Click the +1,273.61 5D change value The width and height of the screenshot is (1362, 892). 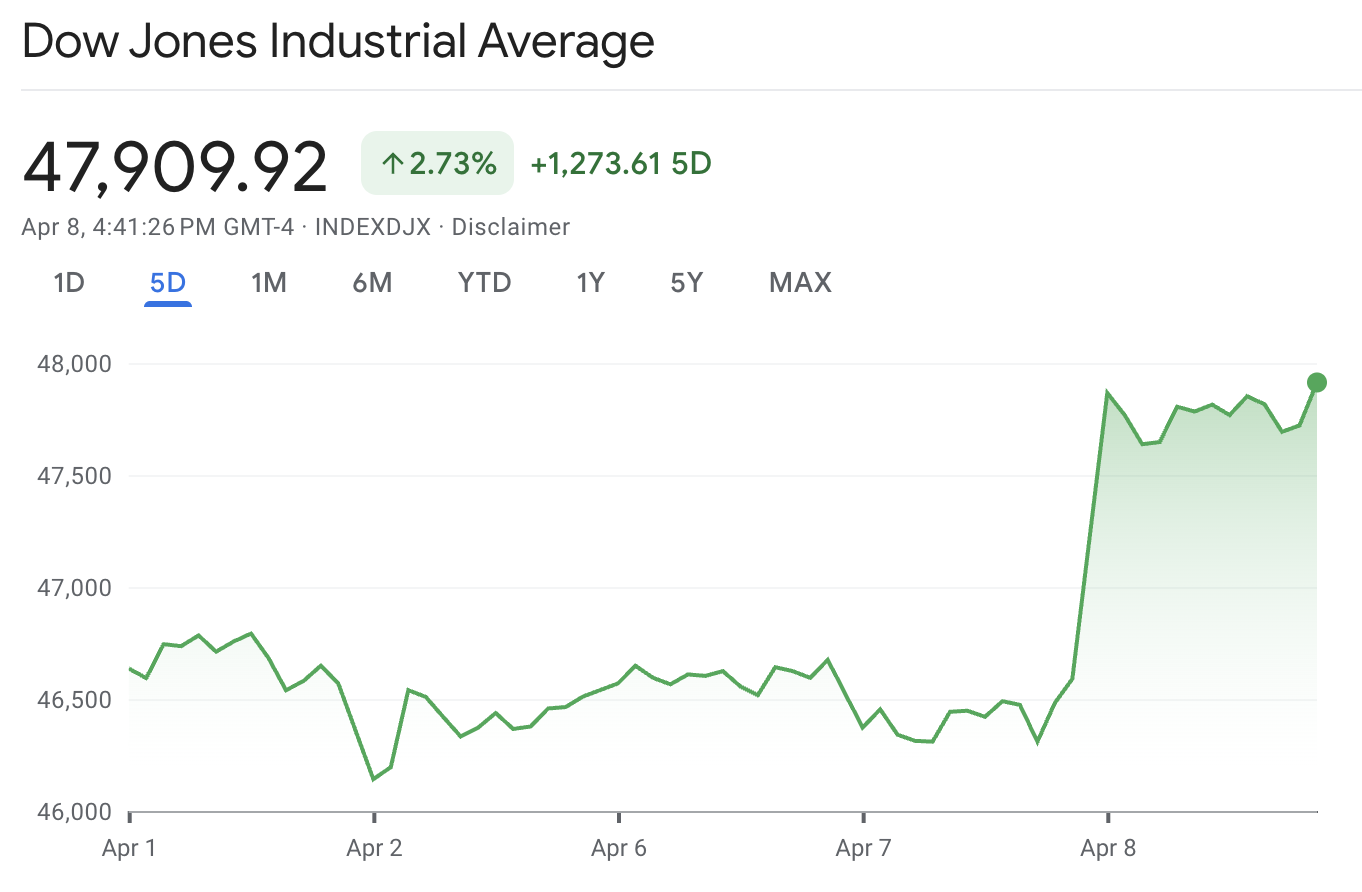click(x=619, y=162)
